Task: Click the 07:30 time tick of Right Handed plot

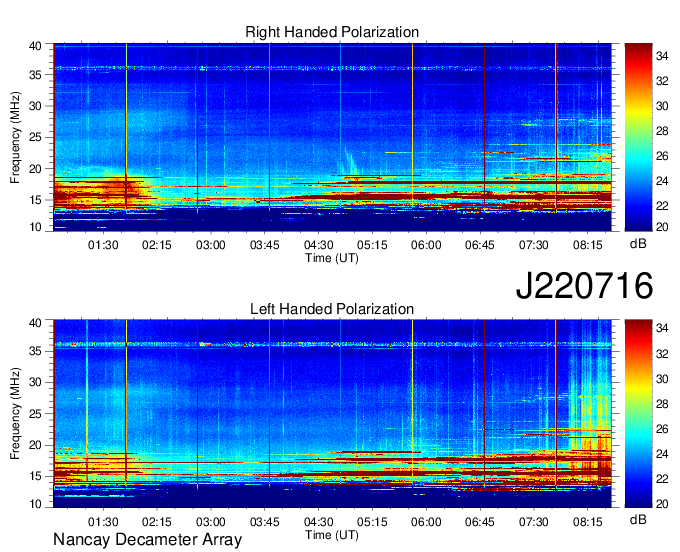Action: [x=533, y=245]
